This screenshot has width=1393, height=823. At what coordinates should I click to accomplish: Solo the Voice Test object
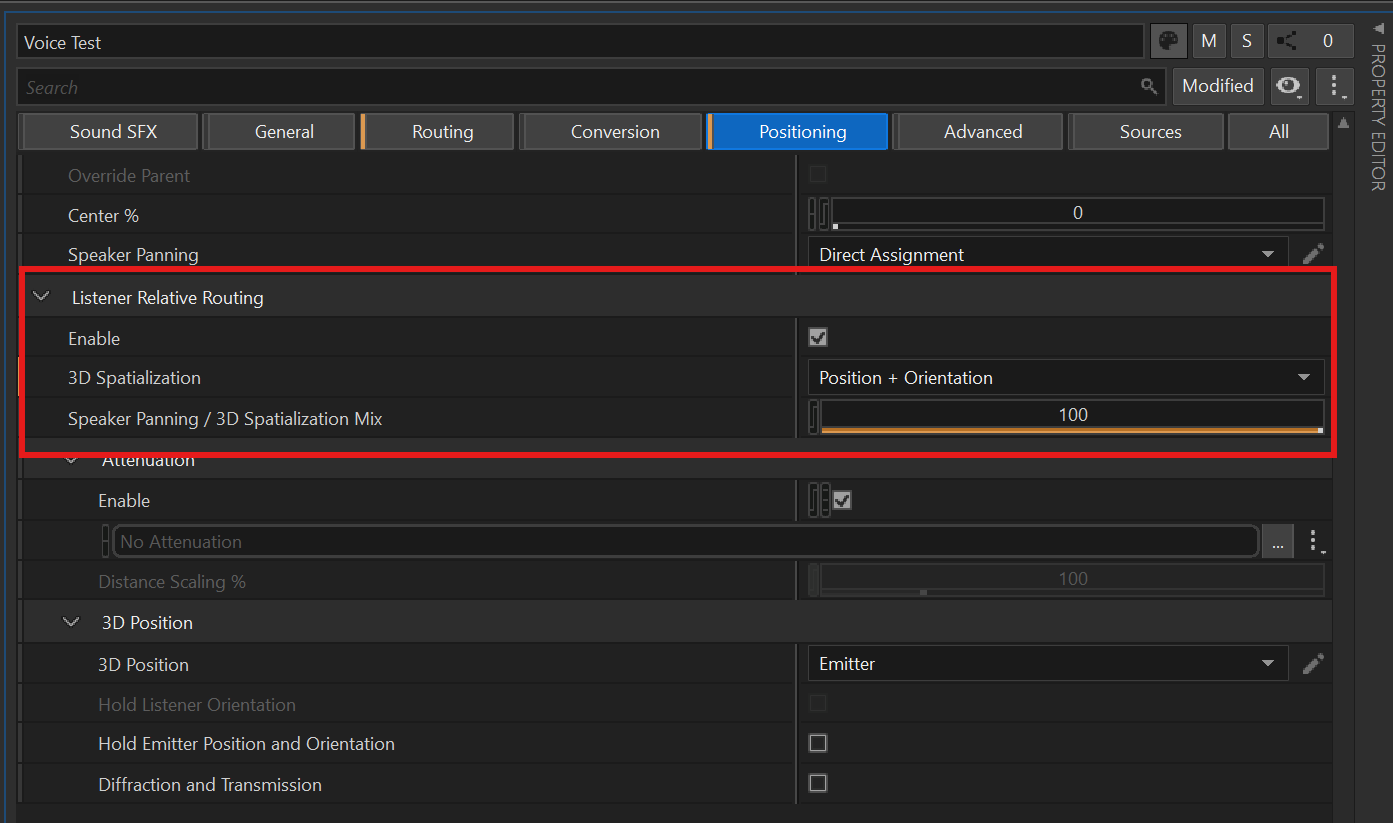click(x=1247, y=41)
